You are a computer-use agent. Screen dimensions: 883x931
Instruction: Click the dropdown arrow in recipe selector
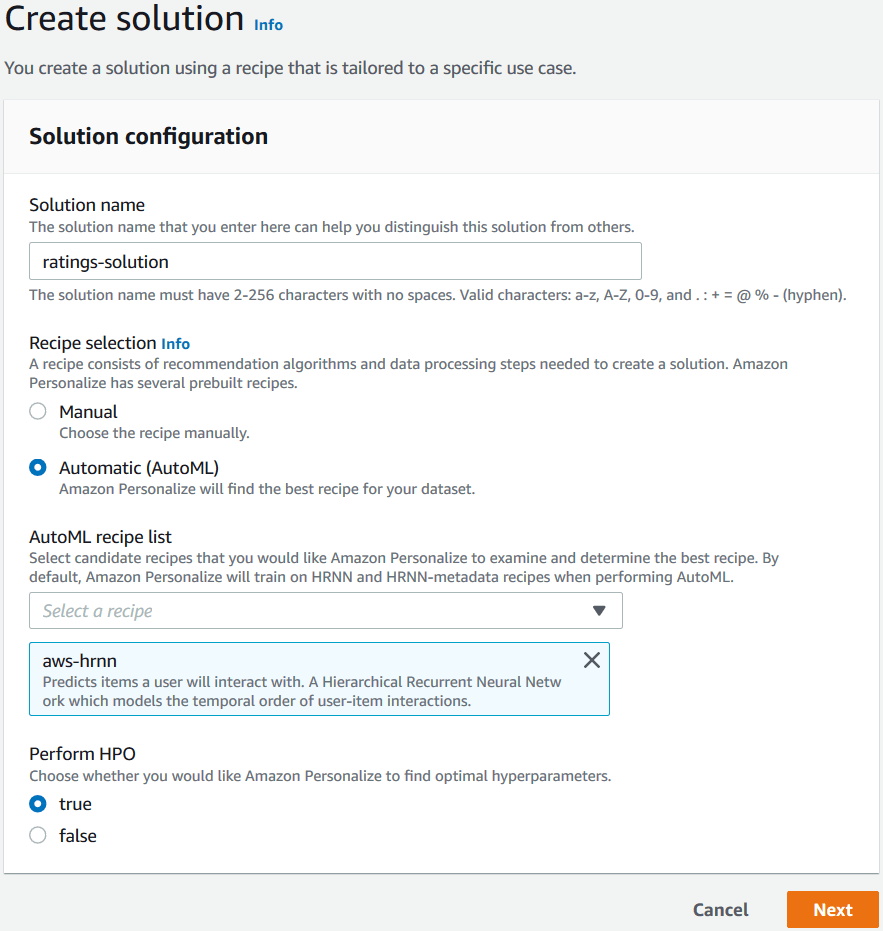pos(599,611)
